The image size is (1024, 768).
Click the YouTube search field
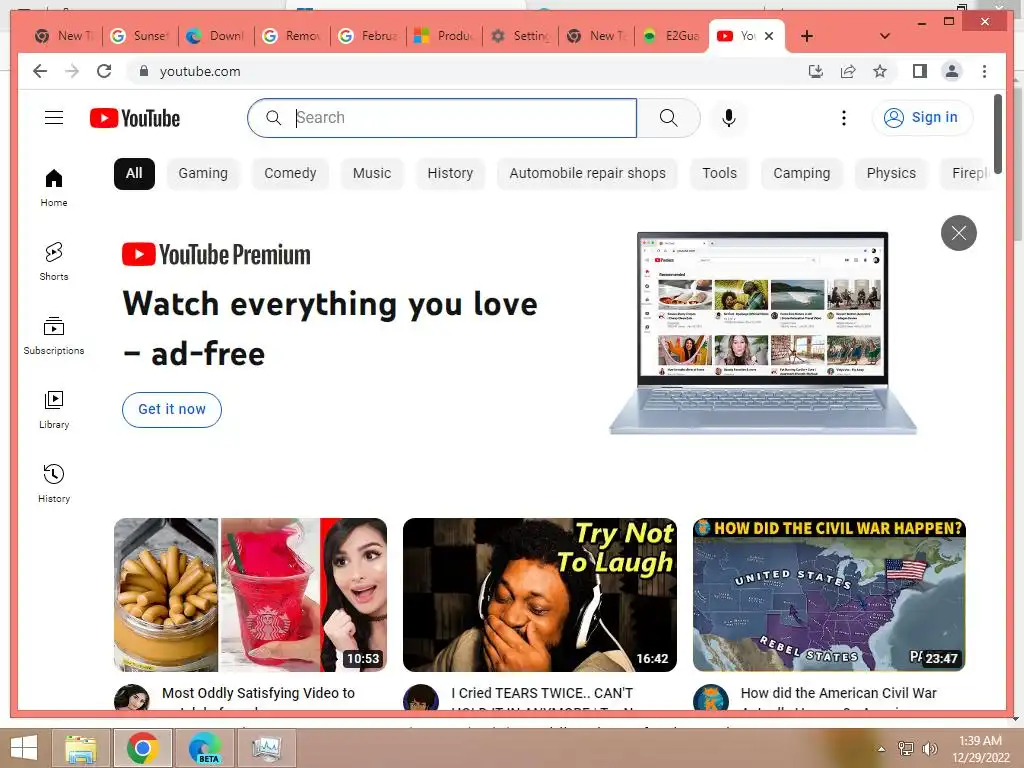pos(442,118)
